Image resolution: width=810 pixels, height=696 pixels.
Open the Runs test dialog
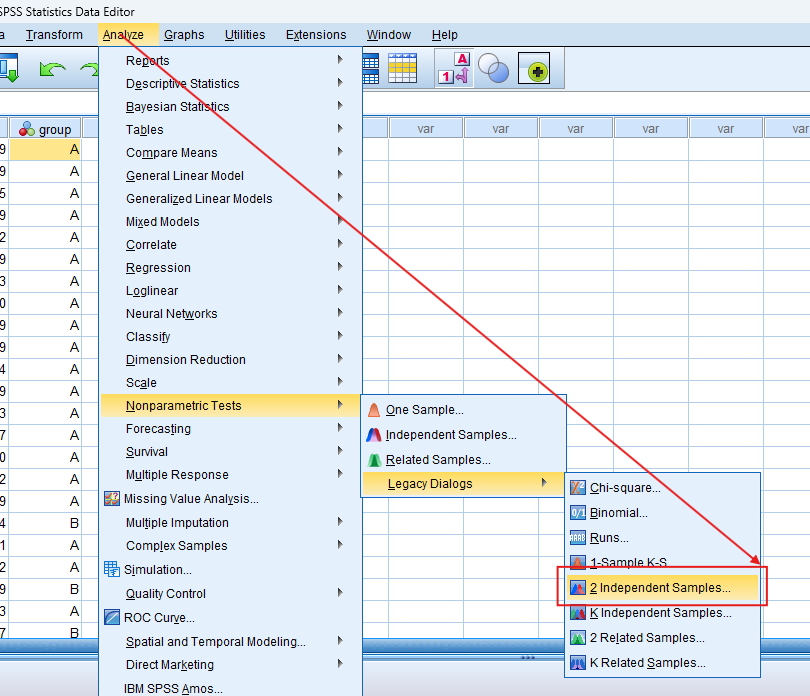click(609, 538)
